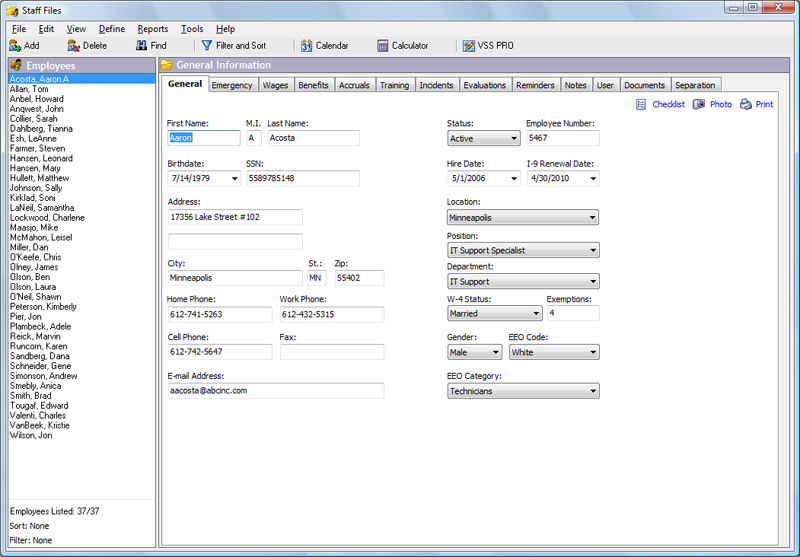The width and height of the screenshot is (800, 557).
Task: Open the Tools menu
Action: 192,29
